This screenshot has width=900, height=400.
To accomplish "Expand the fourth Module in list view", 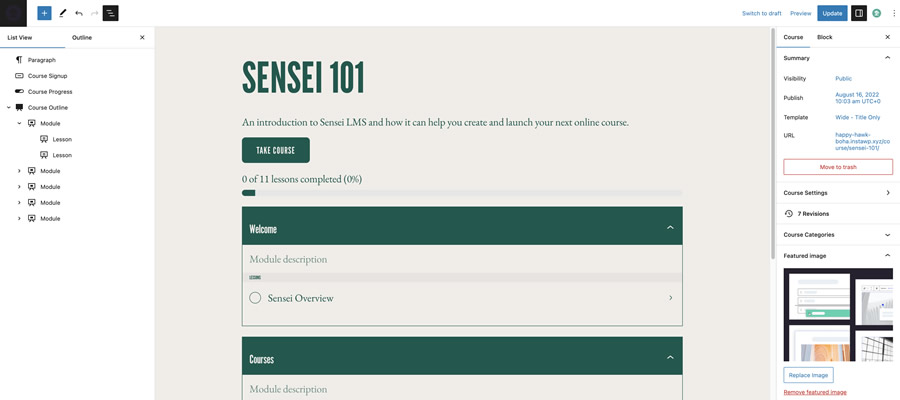I will (x=19, y=203).
